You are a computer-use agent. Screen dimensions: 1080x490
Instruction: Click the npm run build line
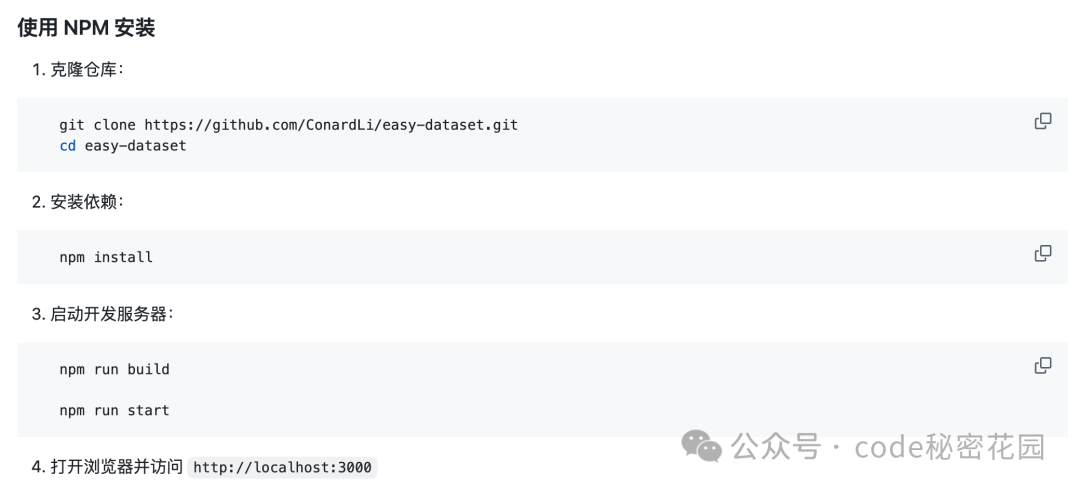coord(114,369)
